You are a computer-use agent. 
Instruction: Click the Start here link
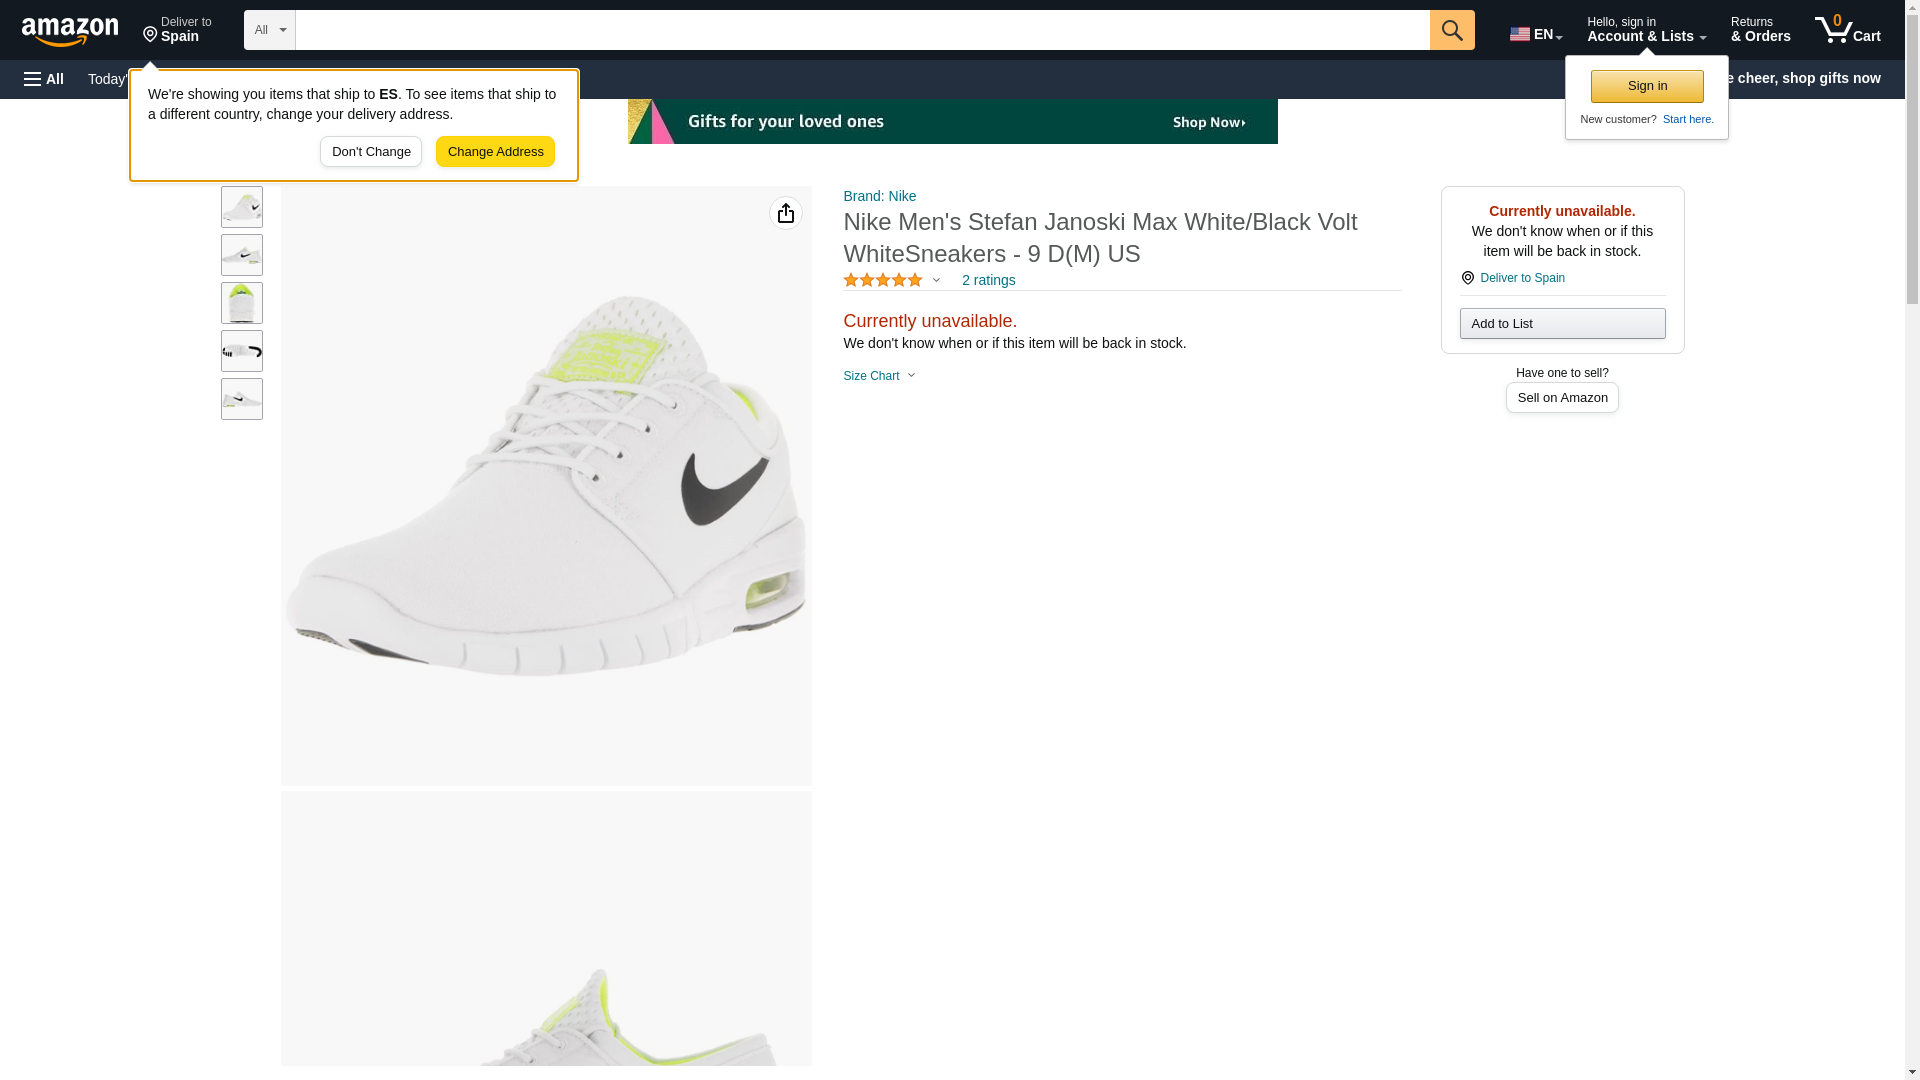1687,119
